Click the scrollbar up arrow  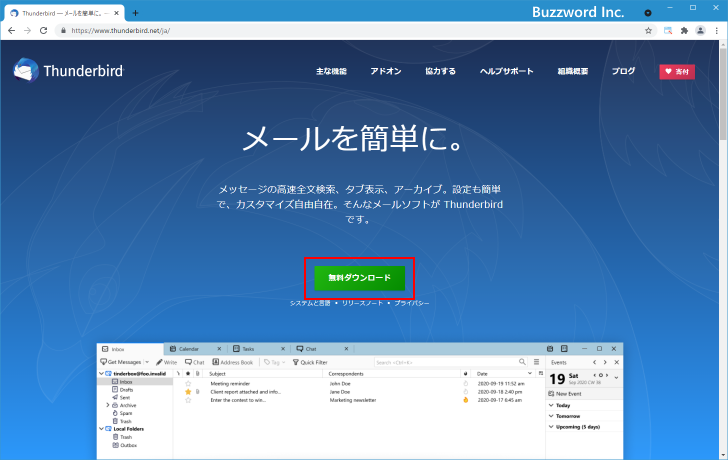(x=723, y=44)
